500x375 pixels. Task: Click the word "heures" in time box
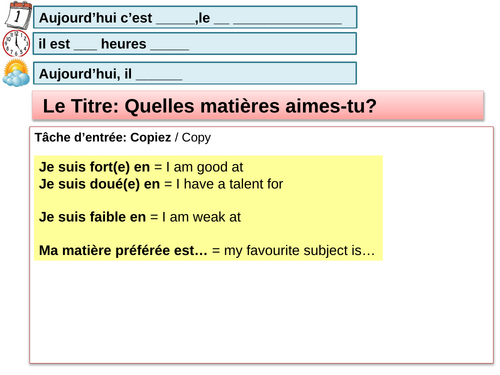coord(124,44)
